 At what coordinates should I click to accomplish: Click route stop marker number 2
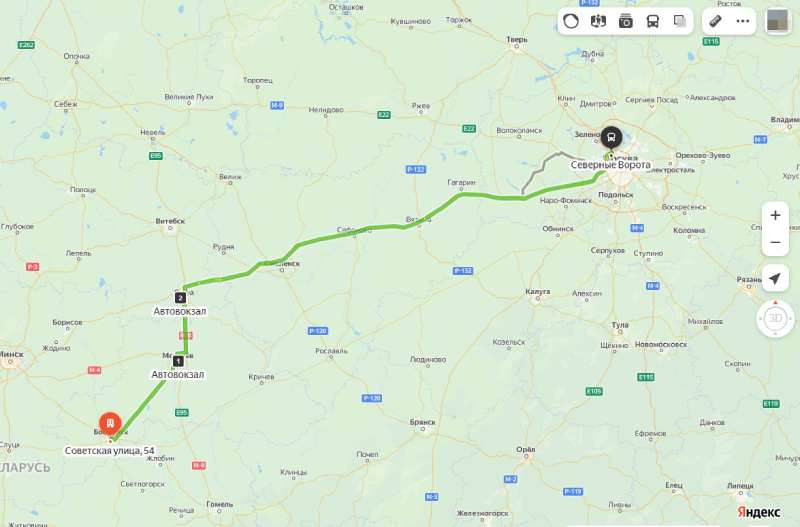180,297
